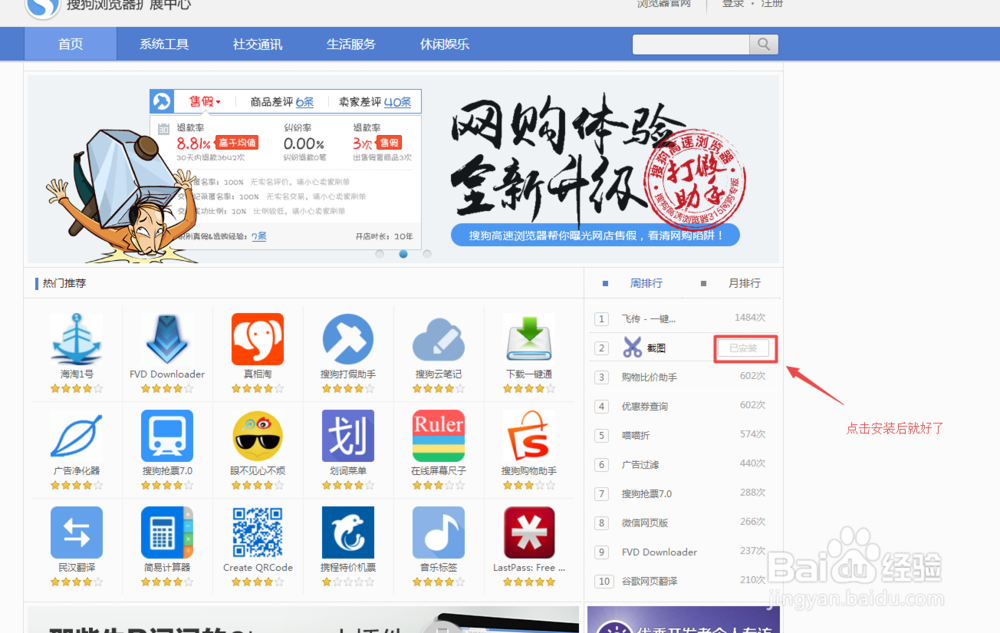Open ranking item 购物比价助手

coord(649,377)
